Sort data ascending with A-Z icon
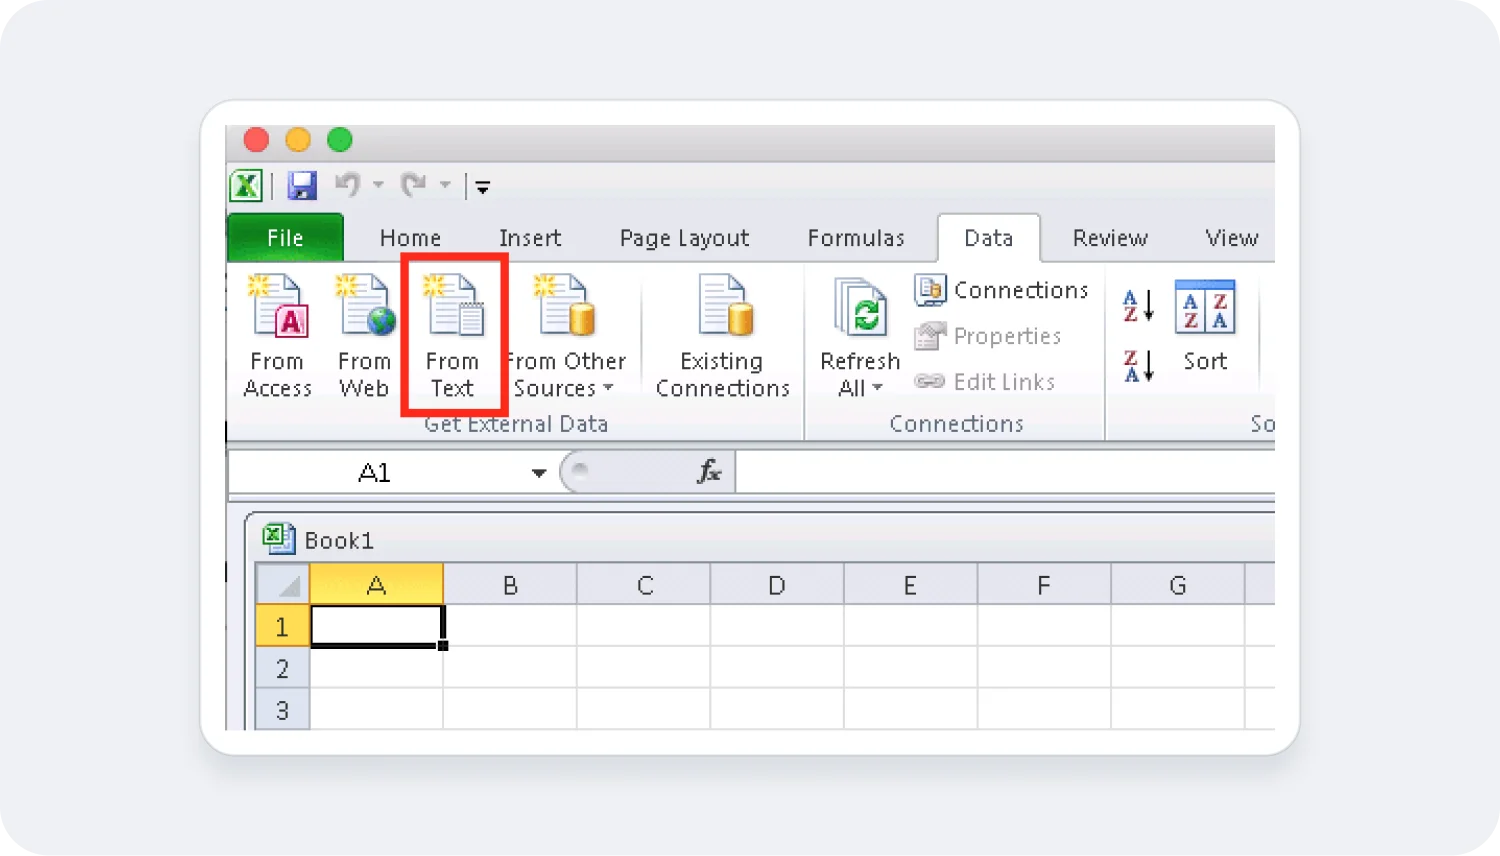The height and width of the screenshot is (856, 1500). pos(1137,307)
